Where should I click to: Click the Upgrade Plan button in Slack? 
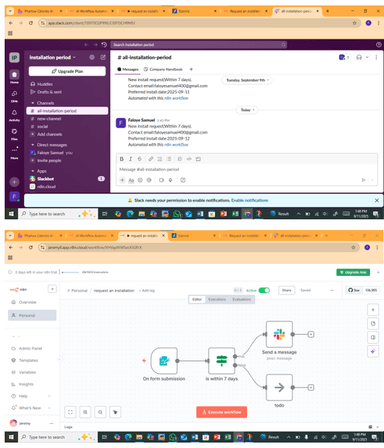click(x=67, y=71)
